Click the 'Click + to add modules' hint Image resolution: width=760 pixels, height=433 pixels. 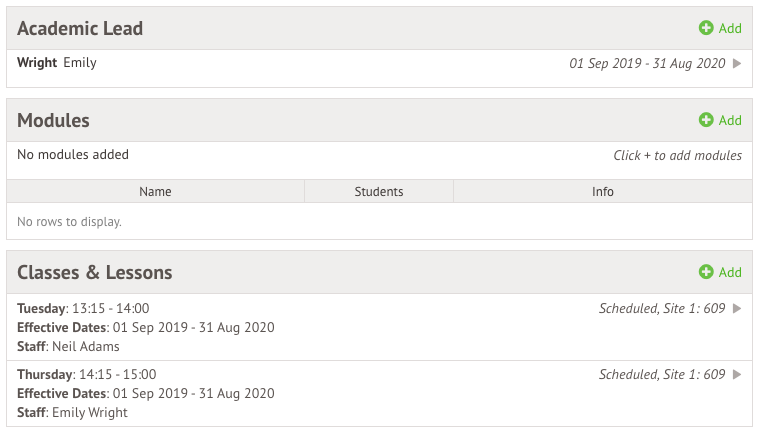pyautogui.click(x=677, y=155)
